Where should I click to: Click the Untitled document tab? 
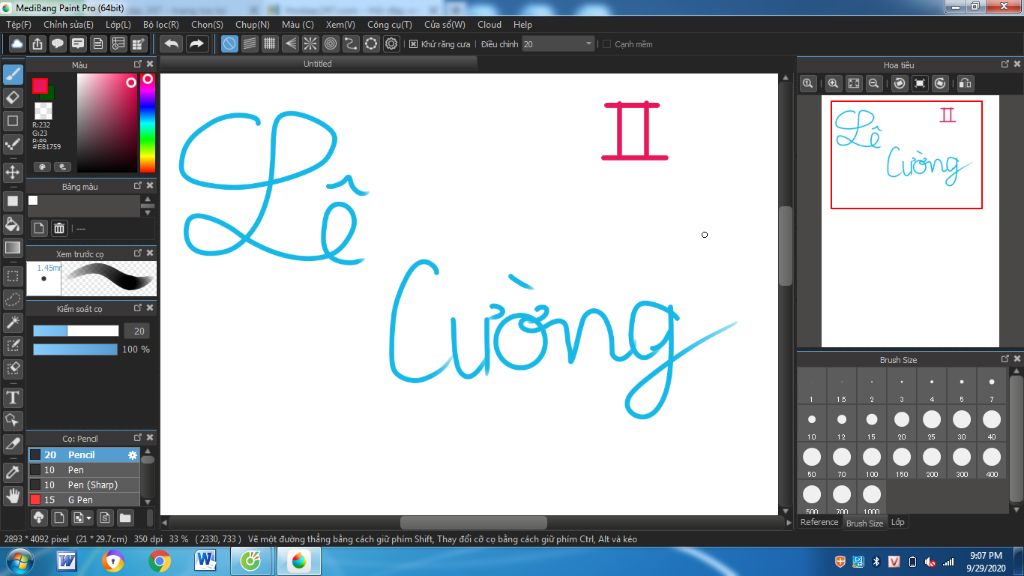[317, 64]
